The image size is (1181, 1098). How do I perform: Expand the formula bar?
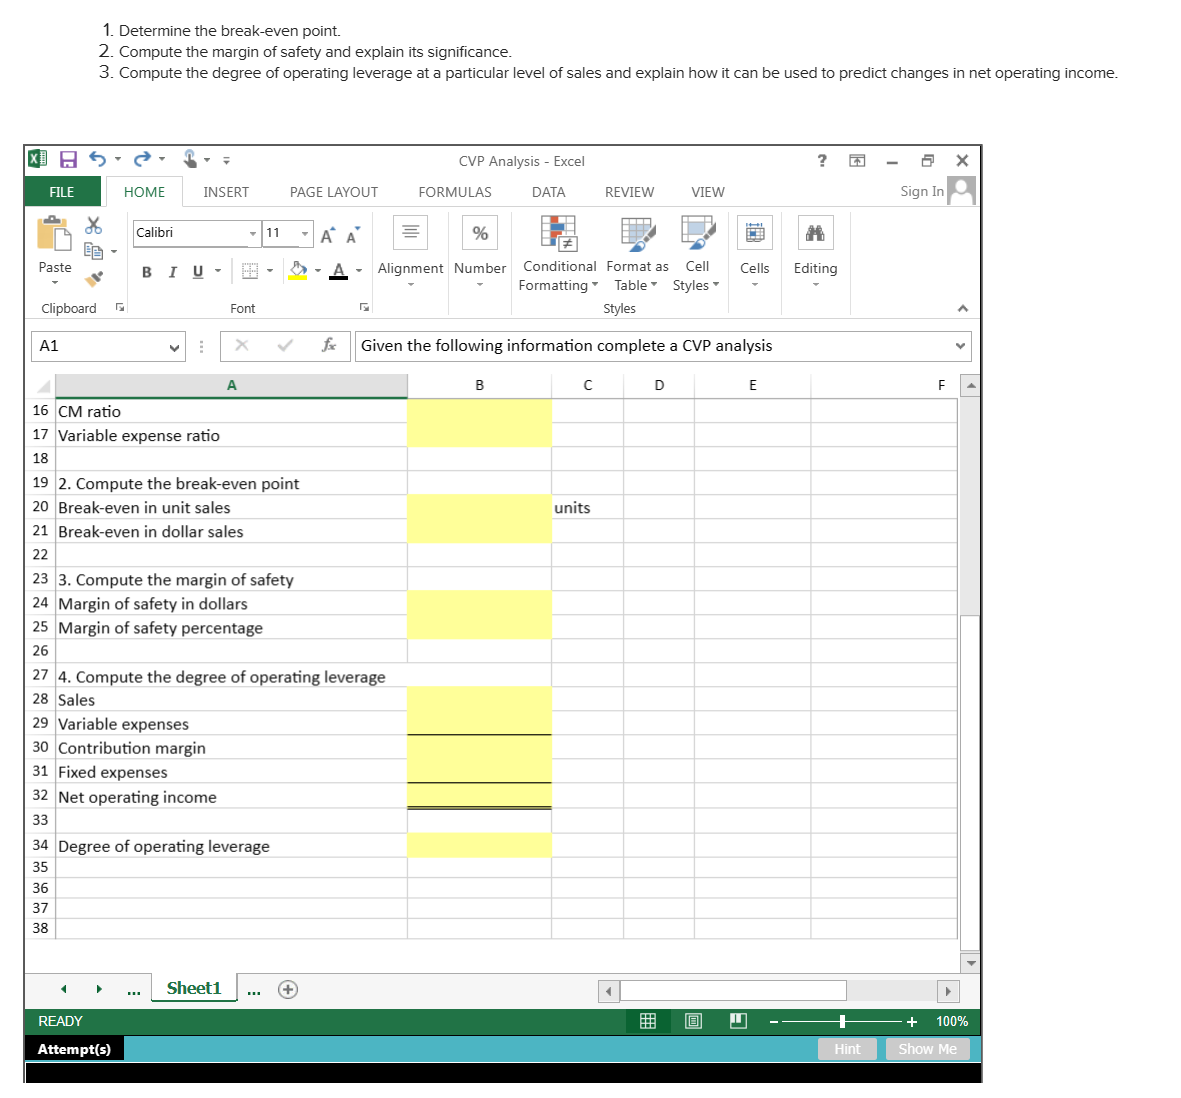pyautogui.click(x=960, y=346)
